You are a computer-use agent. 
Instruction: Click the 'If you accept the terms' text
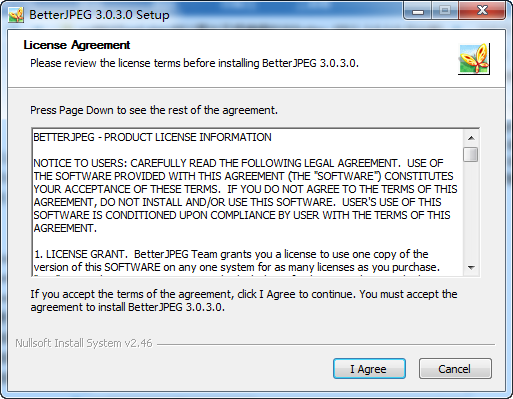[244, 300]
